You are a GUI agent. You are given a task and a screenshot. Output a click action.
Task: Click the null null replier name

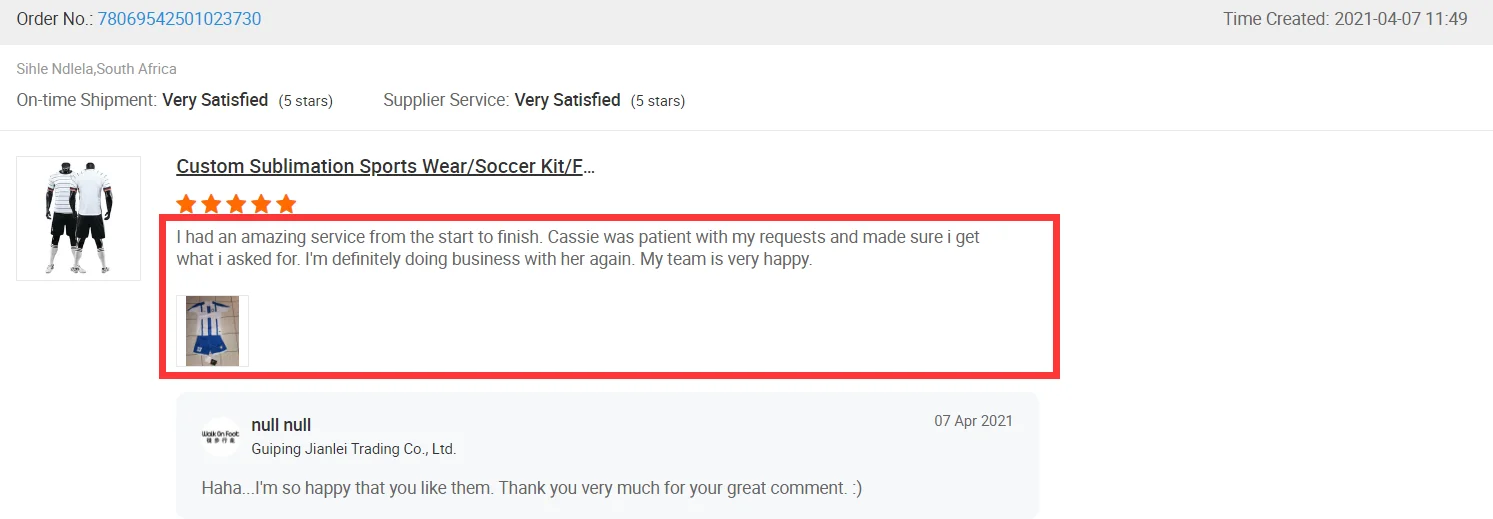pyautogui.click(x=281, y=425)
